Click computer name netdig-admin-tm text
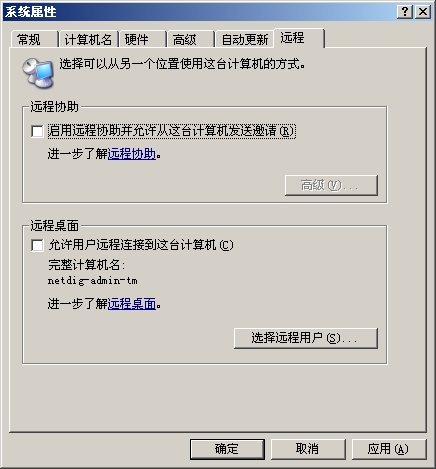 tap(93, 281)
